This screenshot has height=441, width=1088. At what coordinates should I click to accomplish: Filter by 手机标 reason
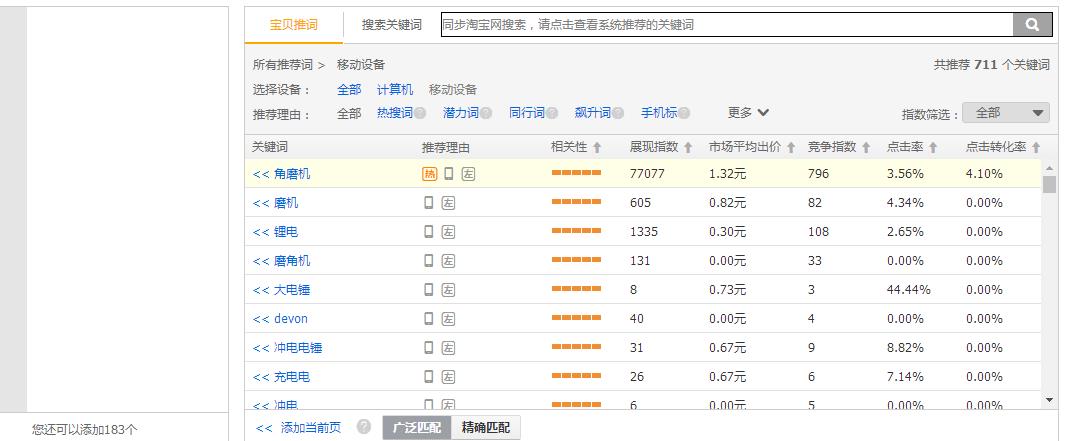pyautogui.click(x=658, y=112)
